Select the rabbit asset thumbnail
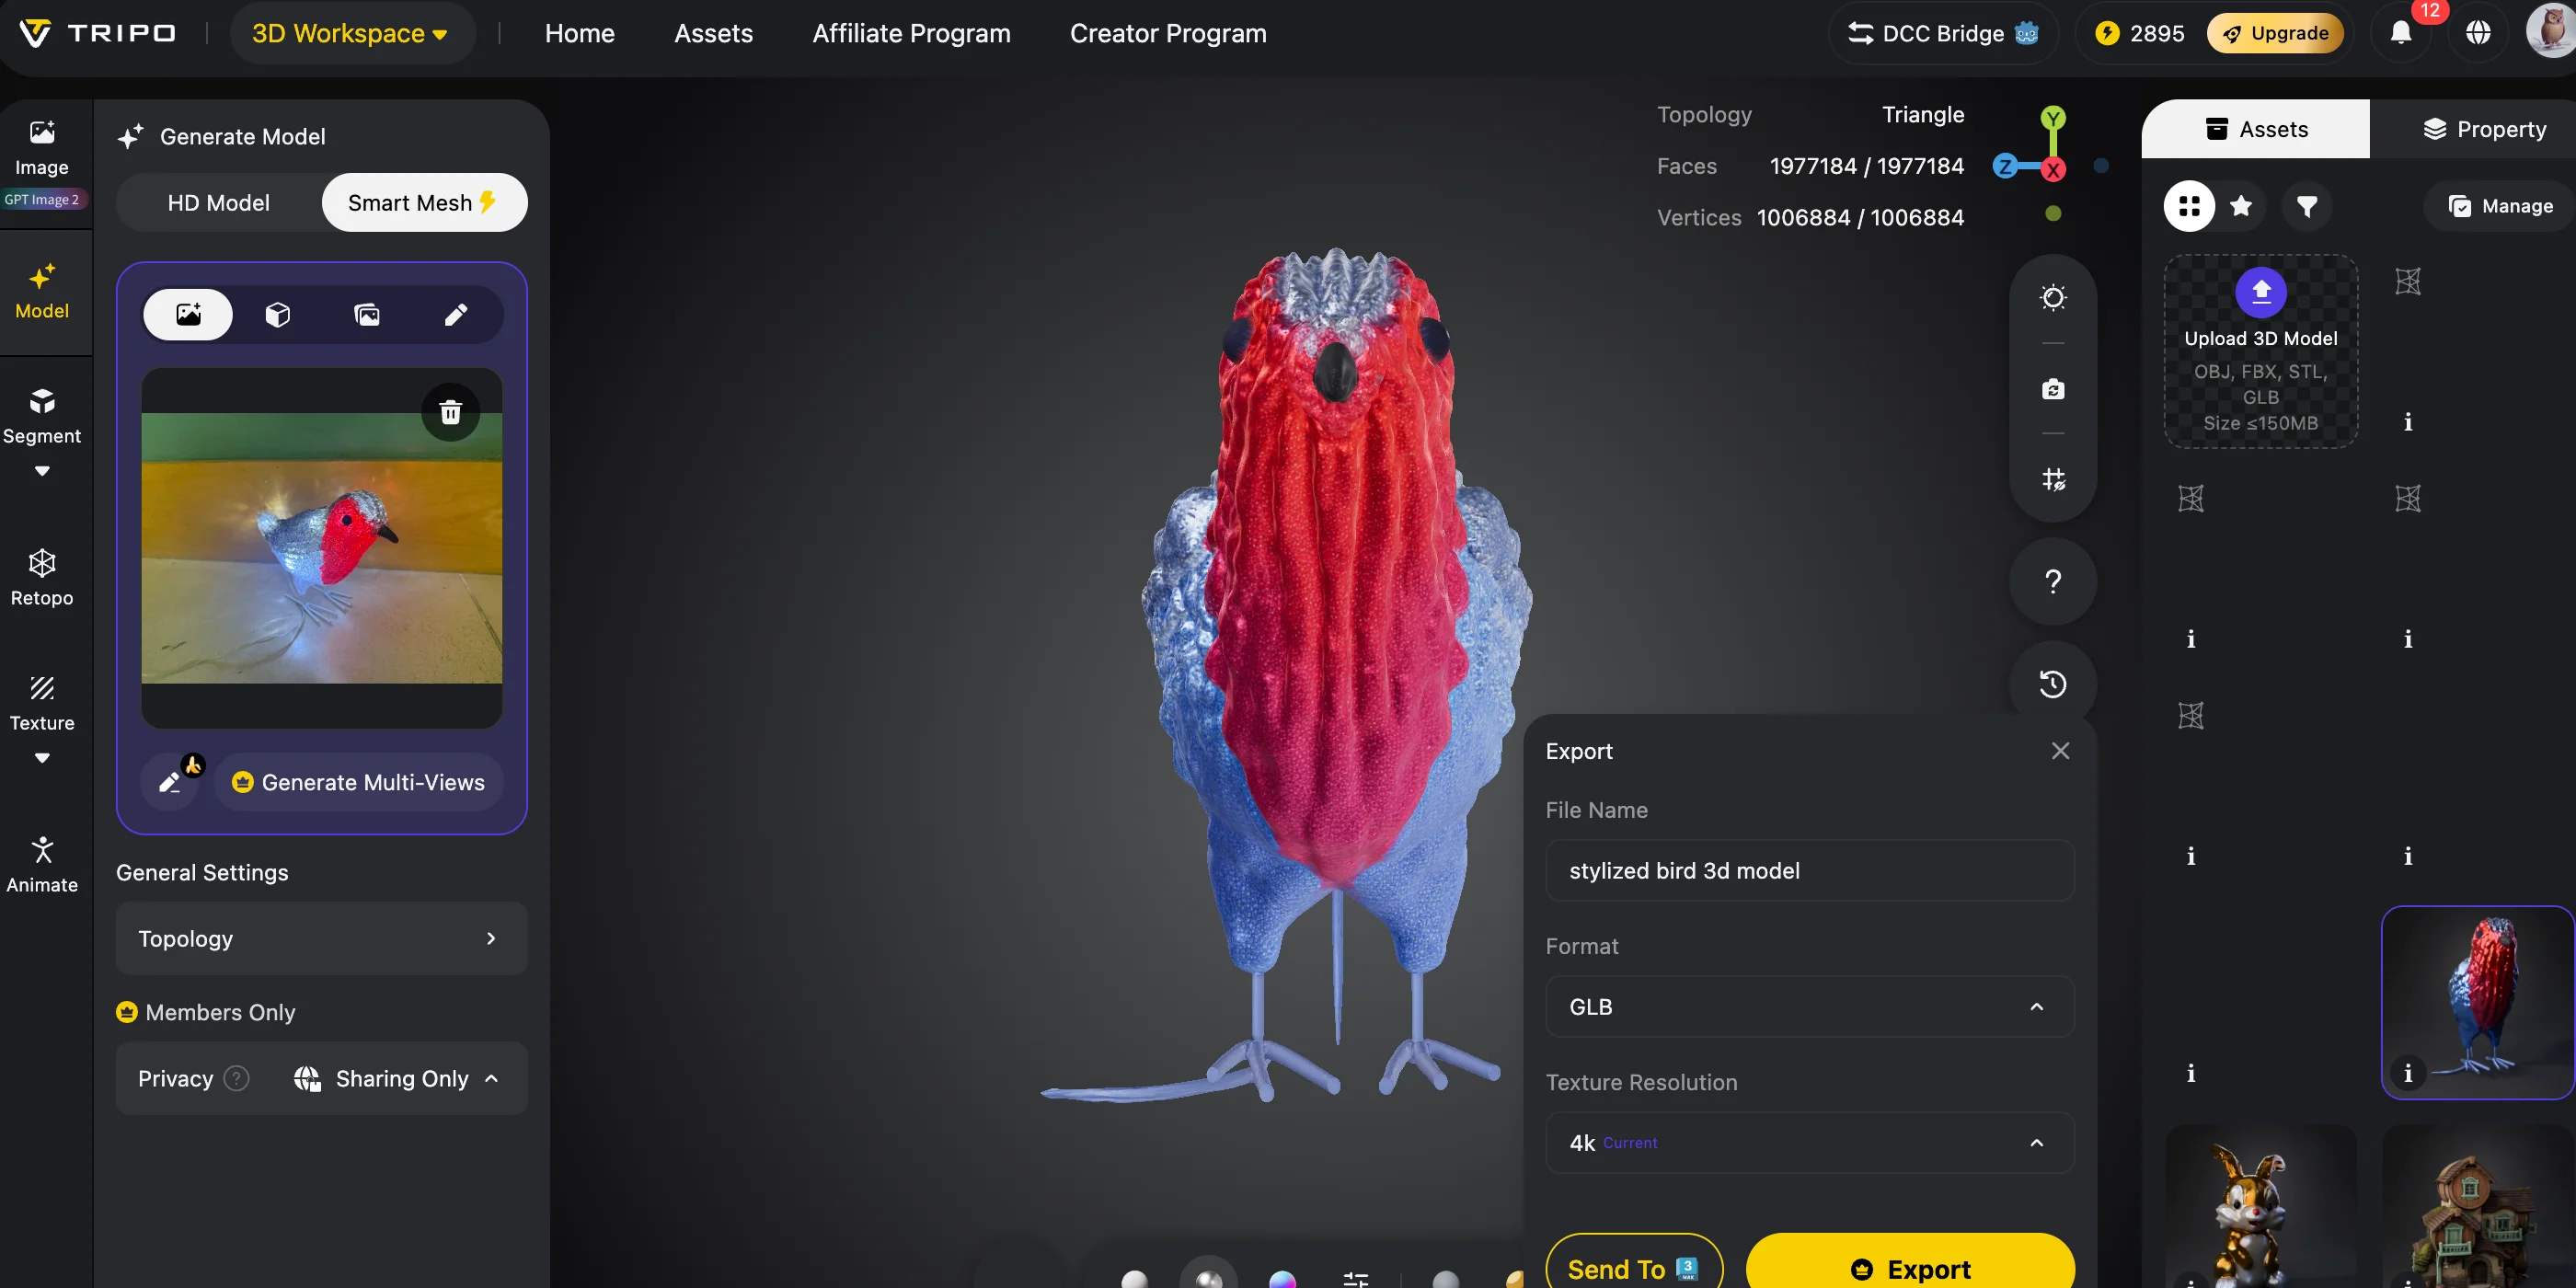The image size is (2576, 1288). pos(2260,1206)
